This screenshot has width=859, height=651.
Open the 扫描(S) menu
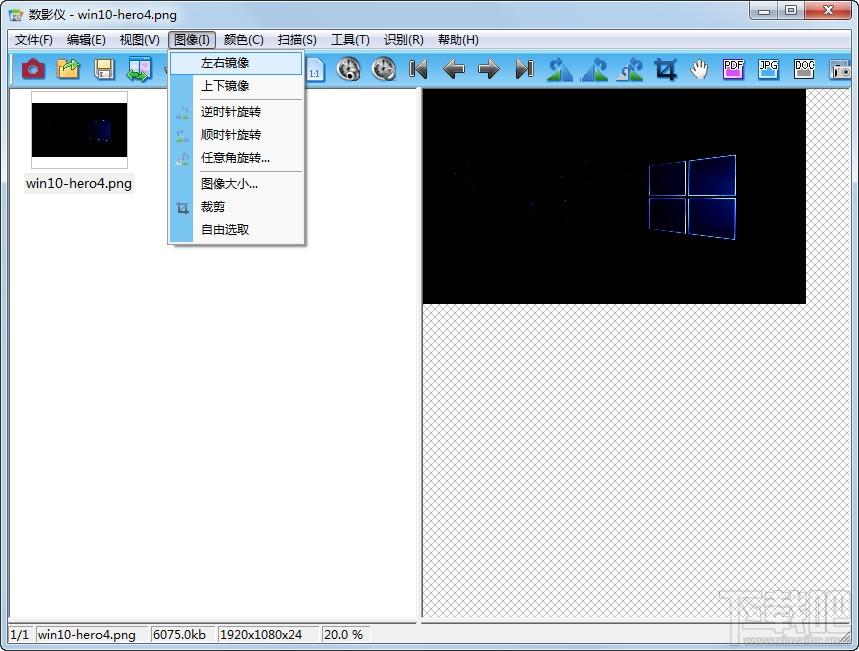pyautogui.click(x=297, y=40)
